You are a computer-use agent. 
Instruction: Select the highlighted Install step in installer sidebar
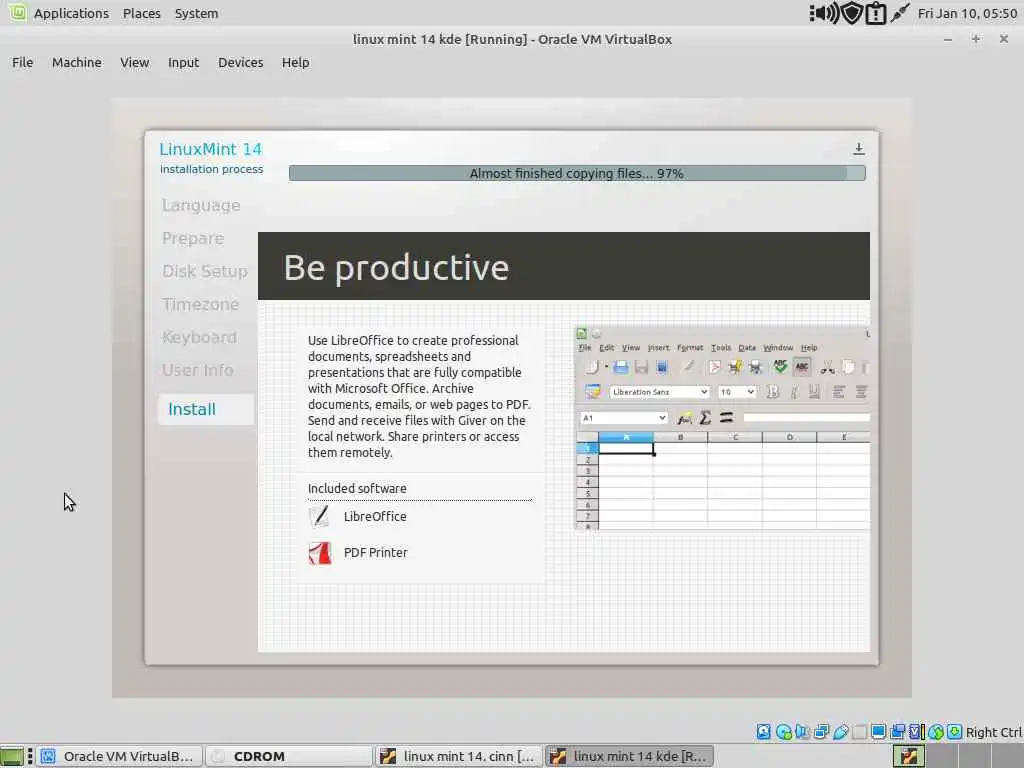206,409
